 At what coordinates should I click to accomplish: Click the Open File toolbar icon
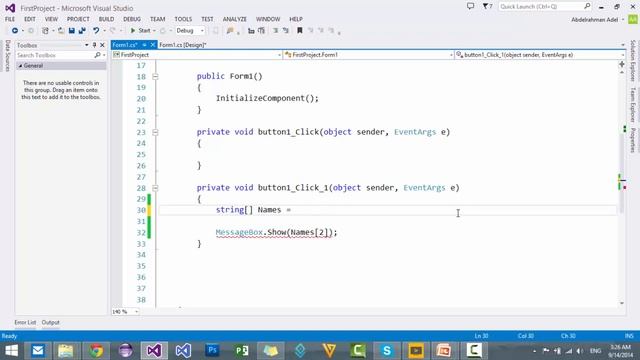pyautogui.click(x=61, y=31)
